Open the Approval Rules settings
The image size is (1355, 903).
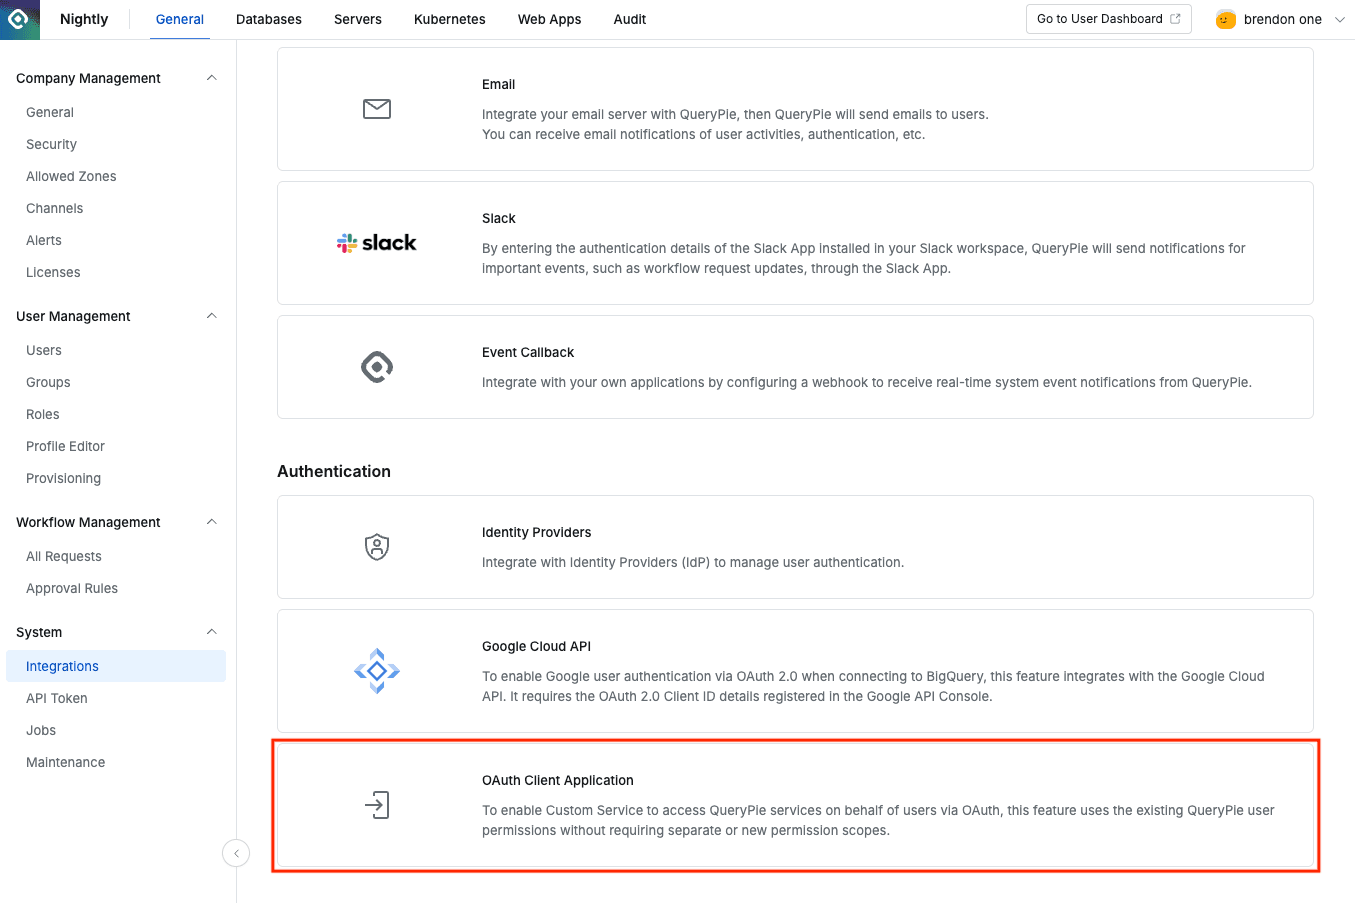70,588
